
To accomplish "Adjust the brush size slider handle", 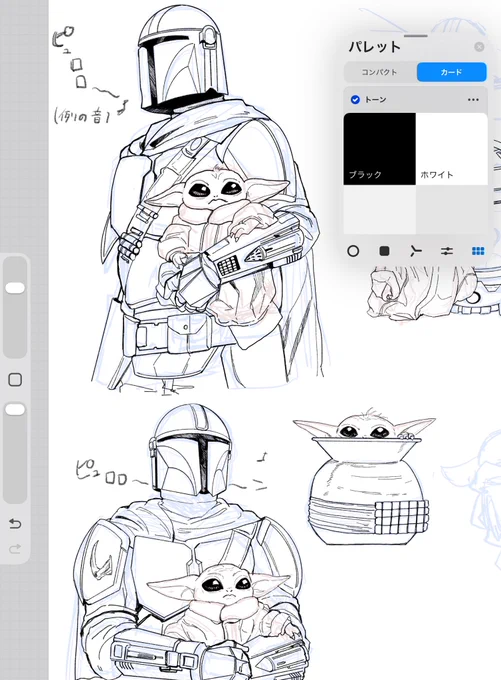I will [x=15, y=288].
